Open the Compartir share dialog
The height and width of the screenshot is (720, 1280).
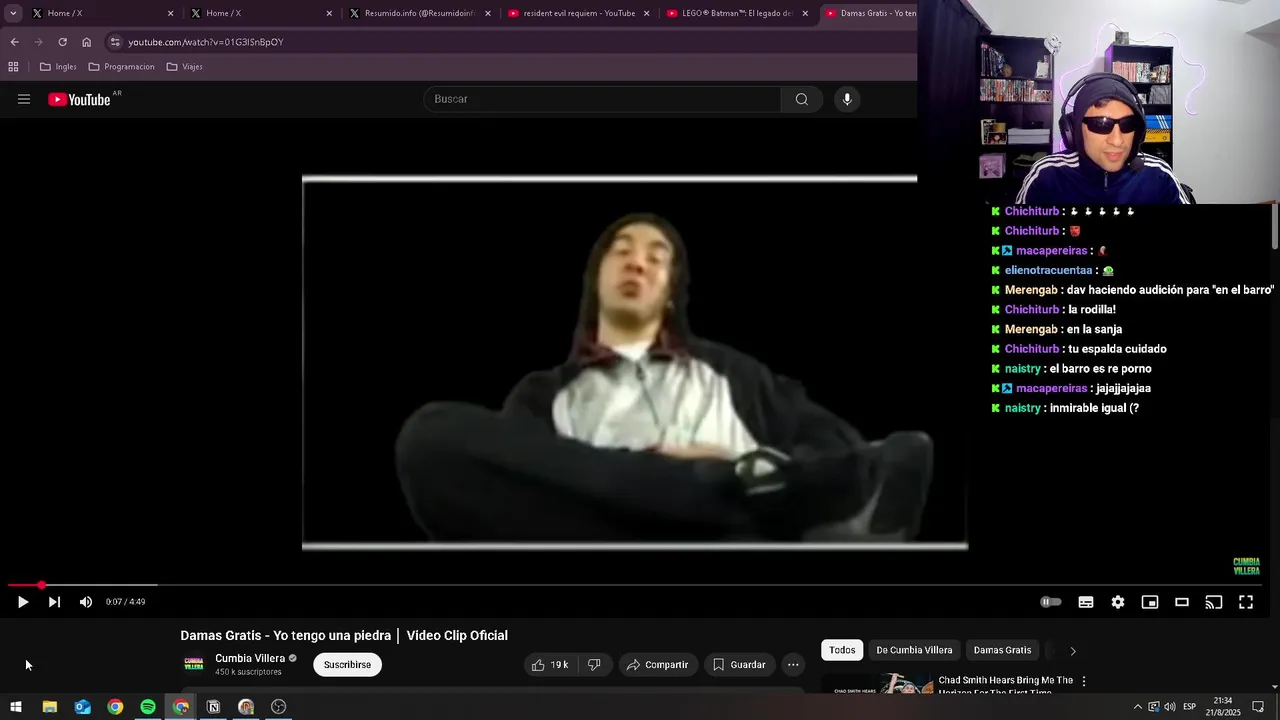point(658,665)
